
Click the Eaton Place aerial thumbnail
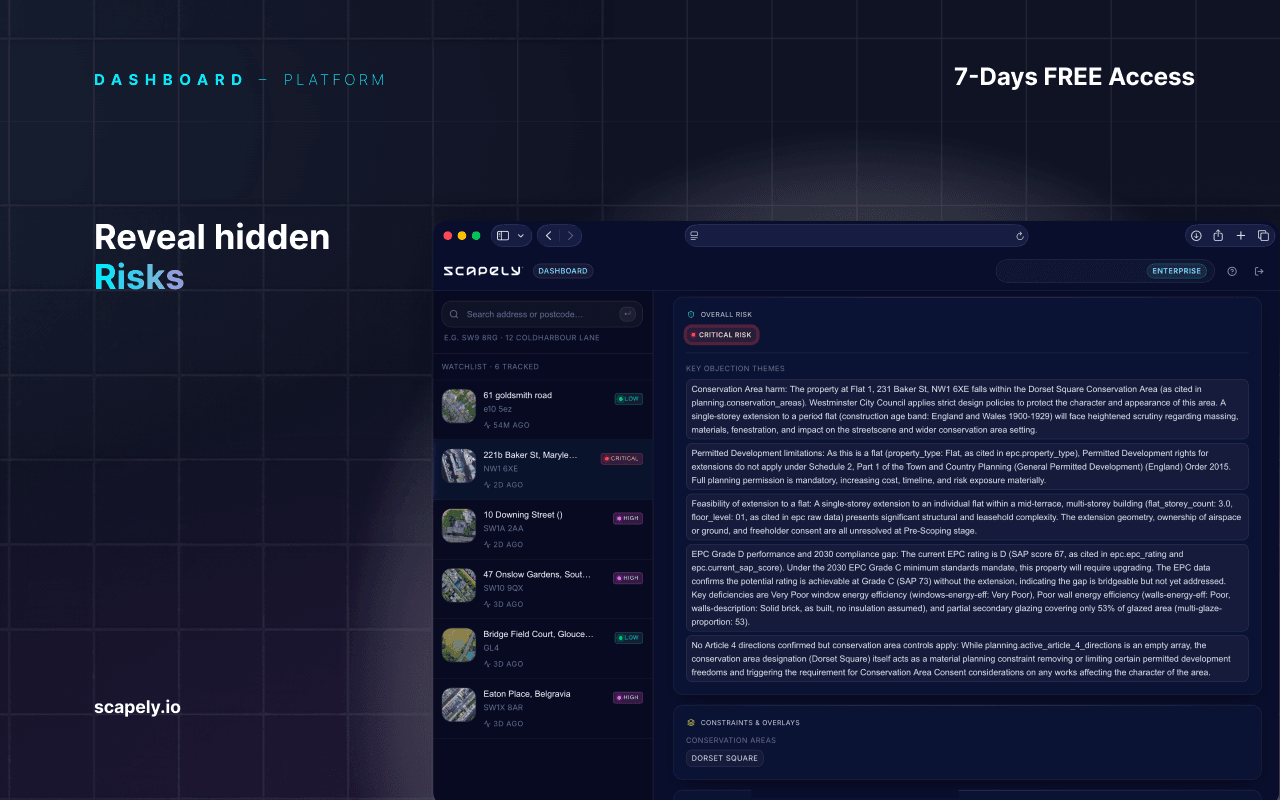click(x=459, y=705)
